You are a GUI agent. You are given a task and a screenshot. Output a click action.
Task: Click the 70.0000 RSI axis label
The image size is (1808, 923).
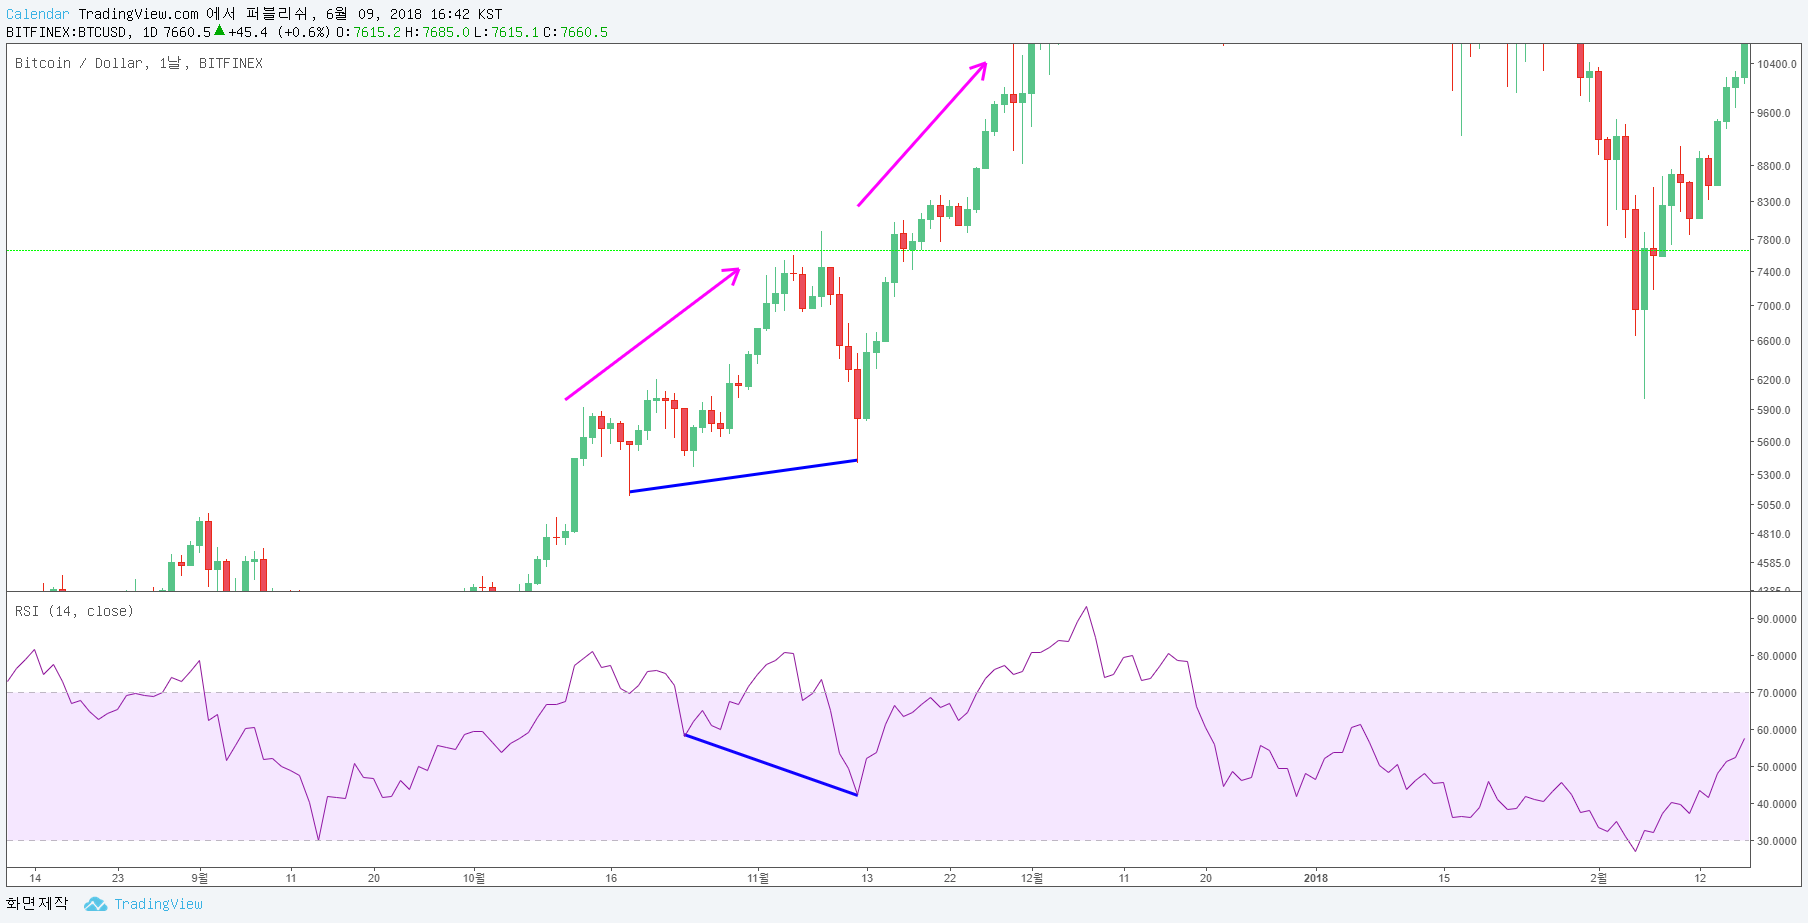tap(1776, 693)
